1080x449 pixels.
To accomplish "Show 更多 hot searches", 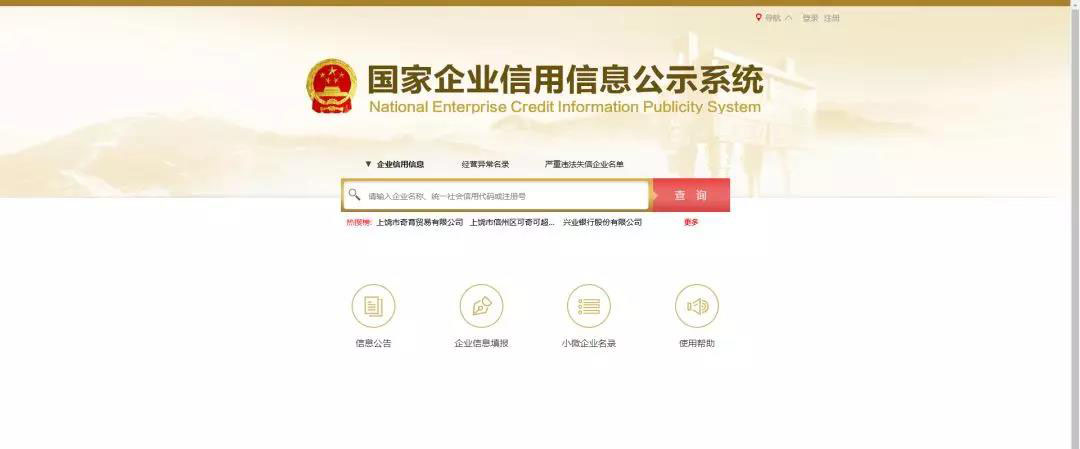I will pyautogui.click(x=691, y=222).
